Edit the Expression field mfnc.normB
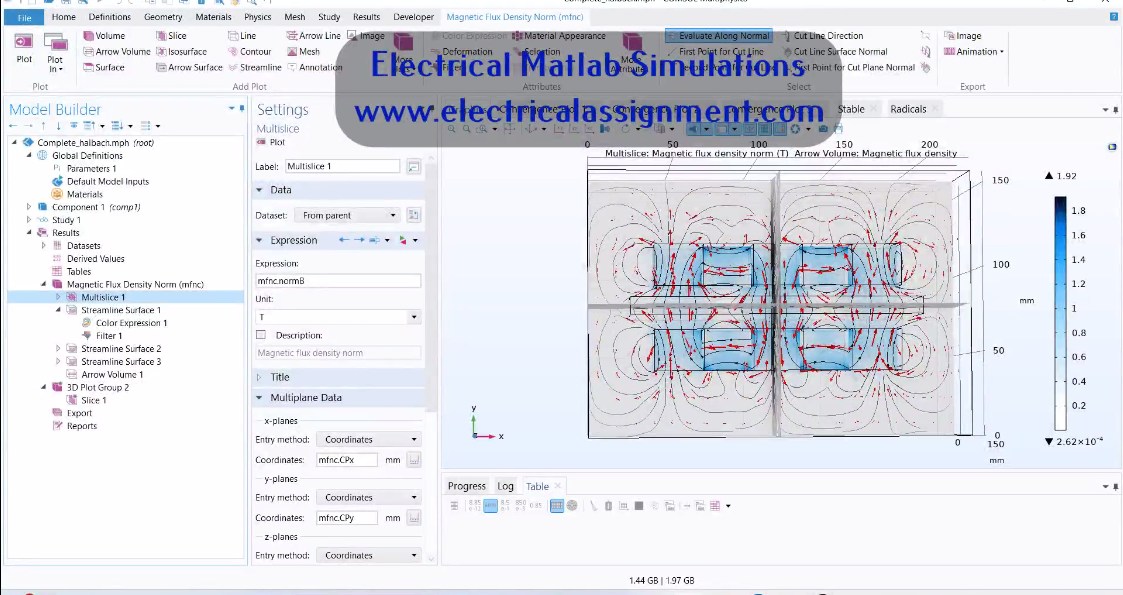This screenshot has width=1123, height=595. (x=338, y=281)
